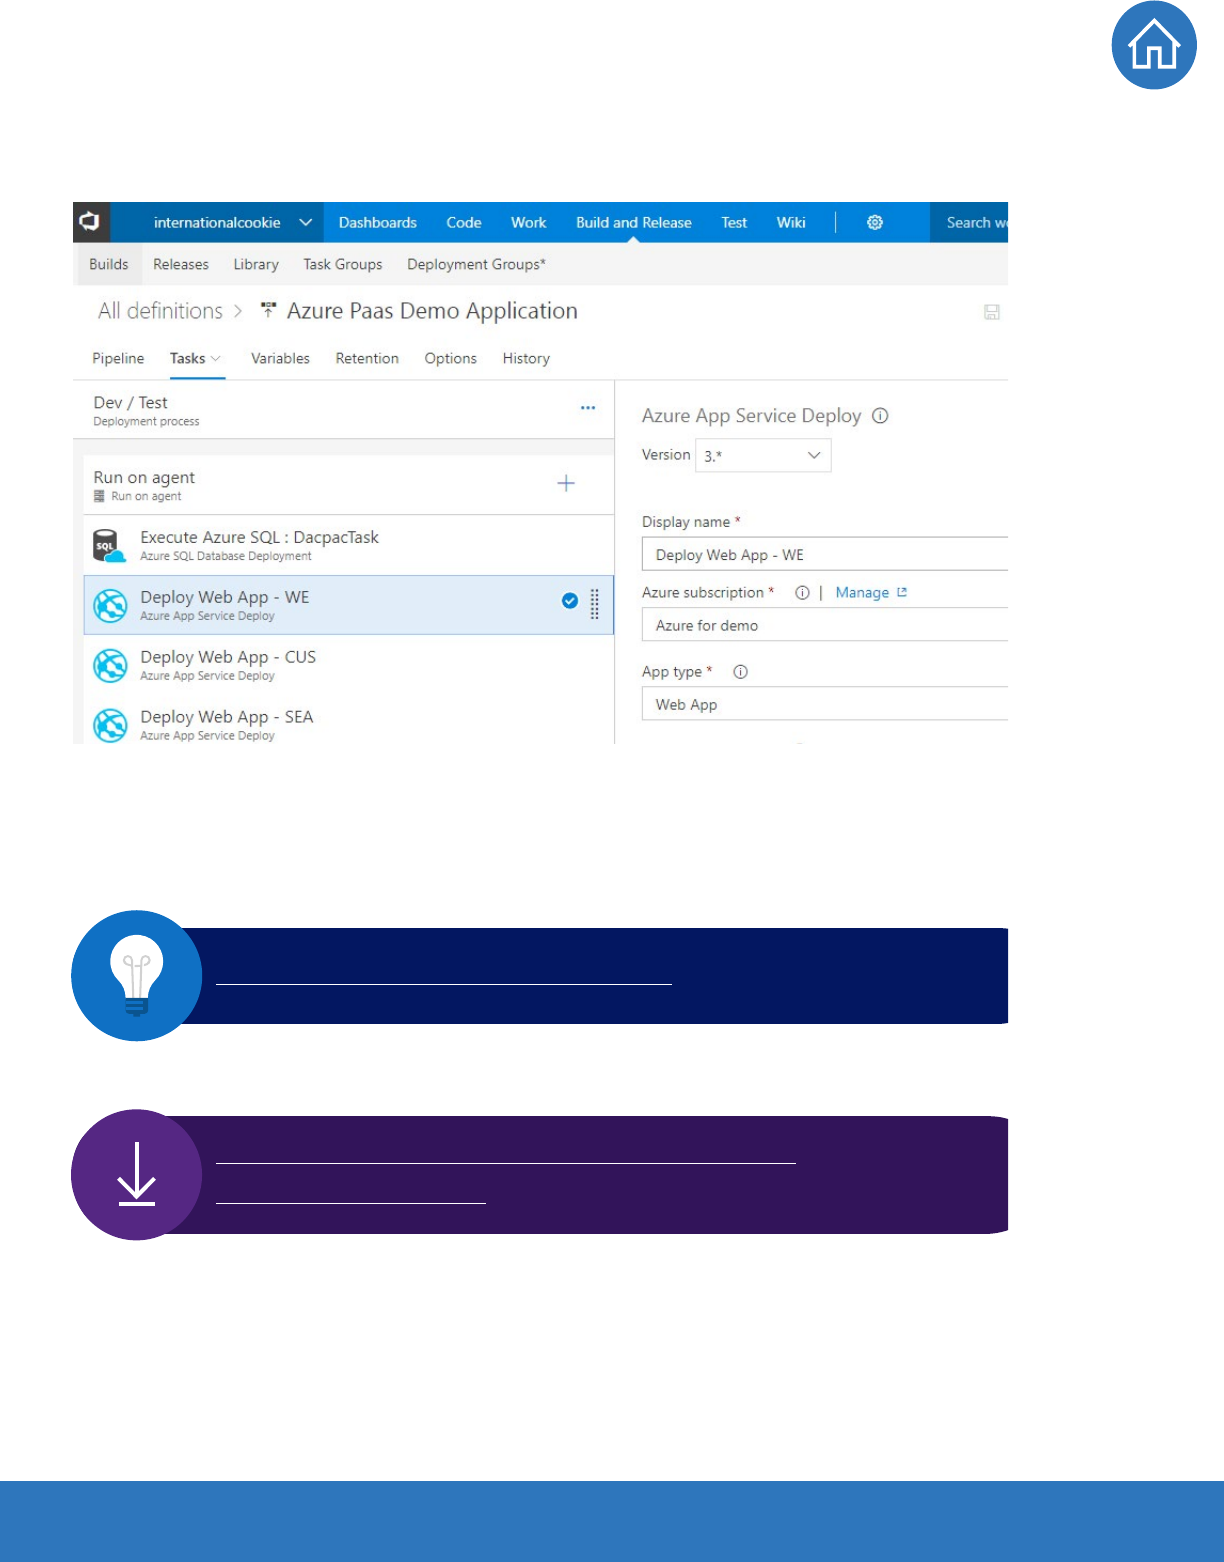Click the Deploy Web App - CUS icon

coord(110,665)
